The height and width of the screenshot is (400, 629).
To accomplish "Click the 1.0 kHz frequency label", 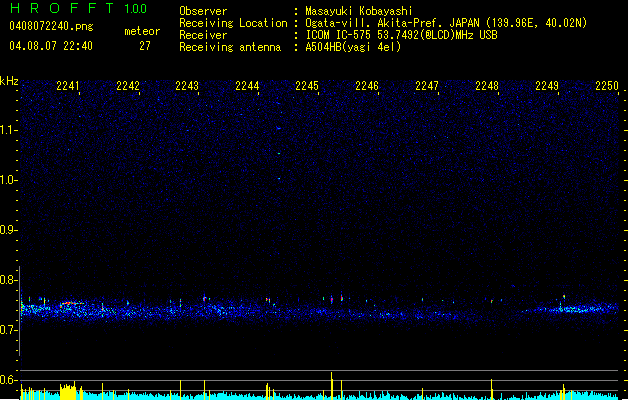I will click(x=8, y=180).
